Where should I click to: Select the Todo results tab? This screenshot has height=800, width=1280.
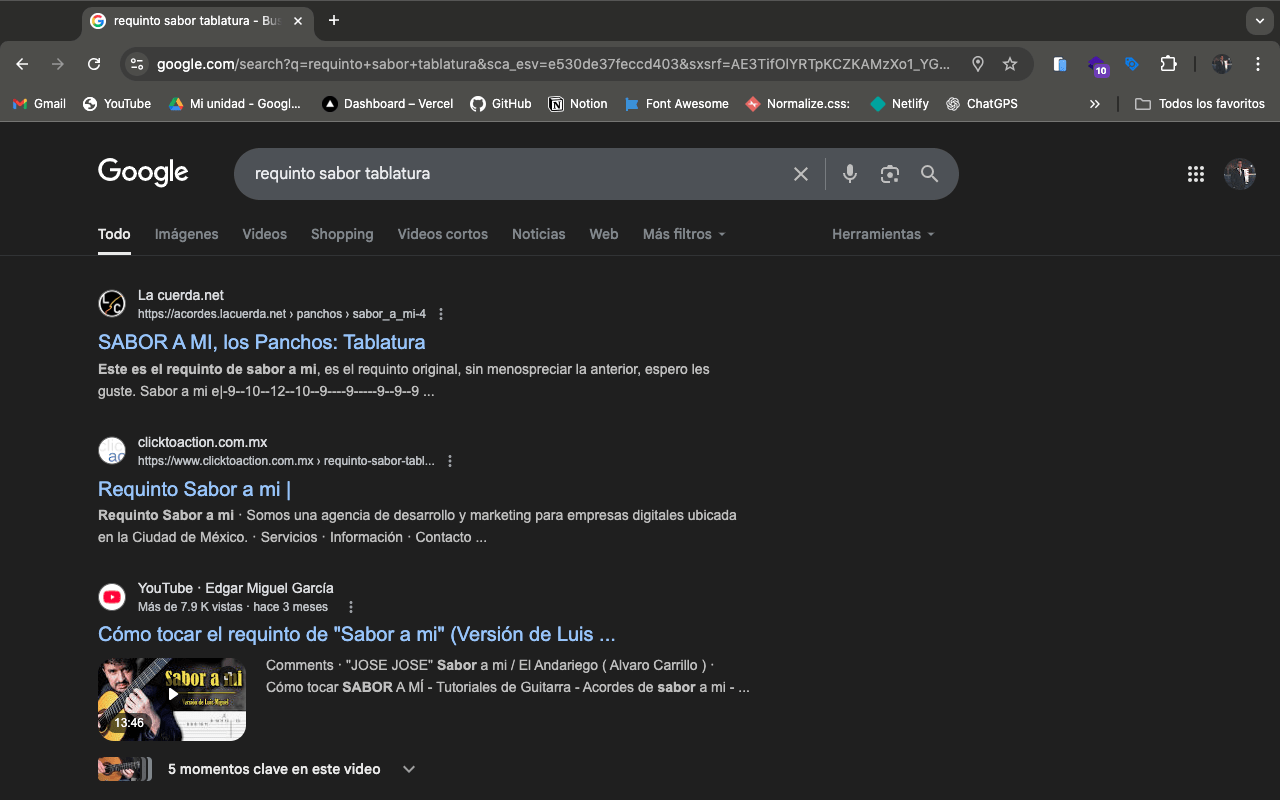(x=114, y=234)
